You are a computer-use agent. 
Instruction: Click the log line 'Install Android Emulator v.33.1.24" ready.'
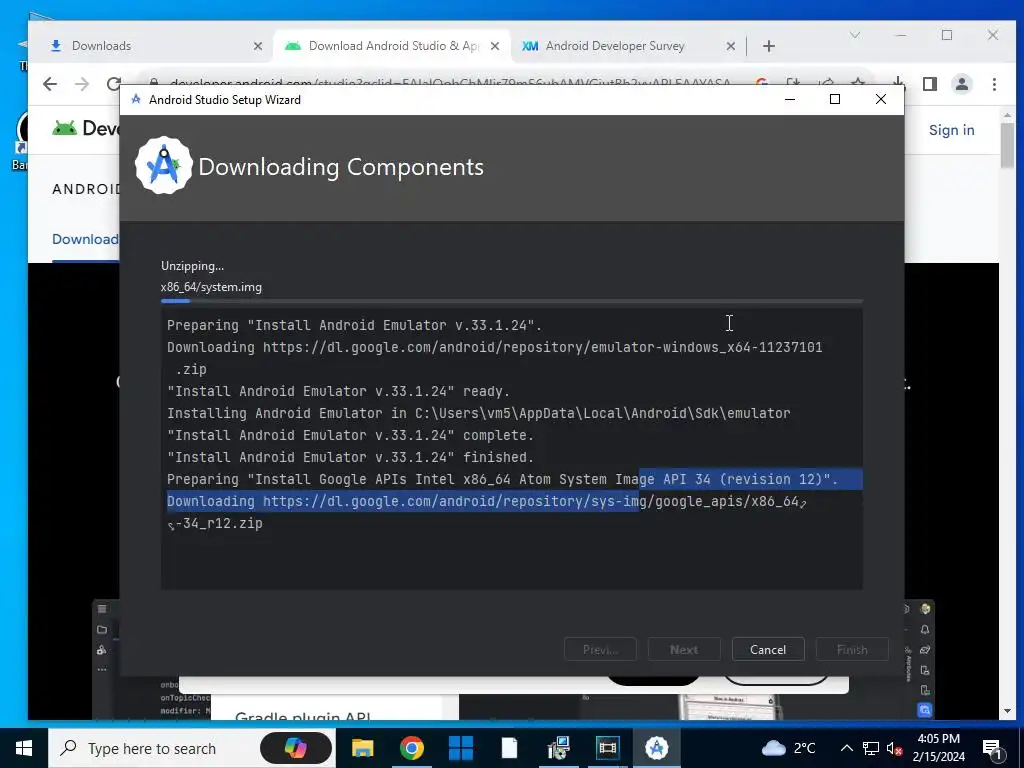tap(338, 391)
